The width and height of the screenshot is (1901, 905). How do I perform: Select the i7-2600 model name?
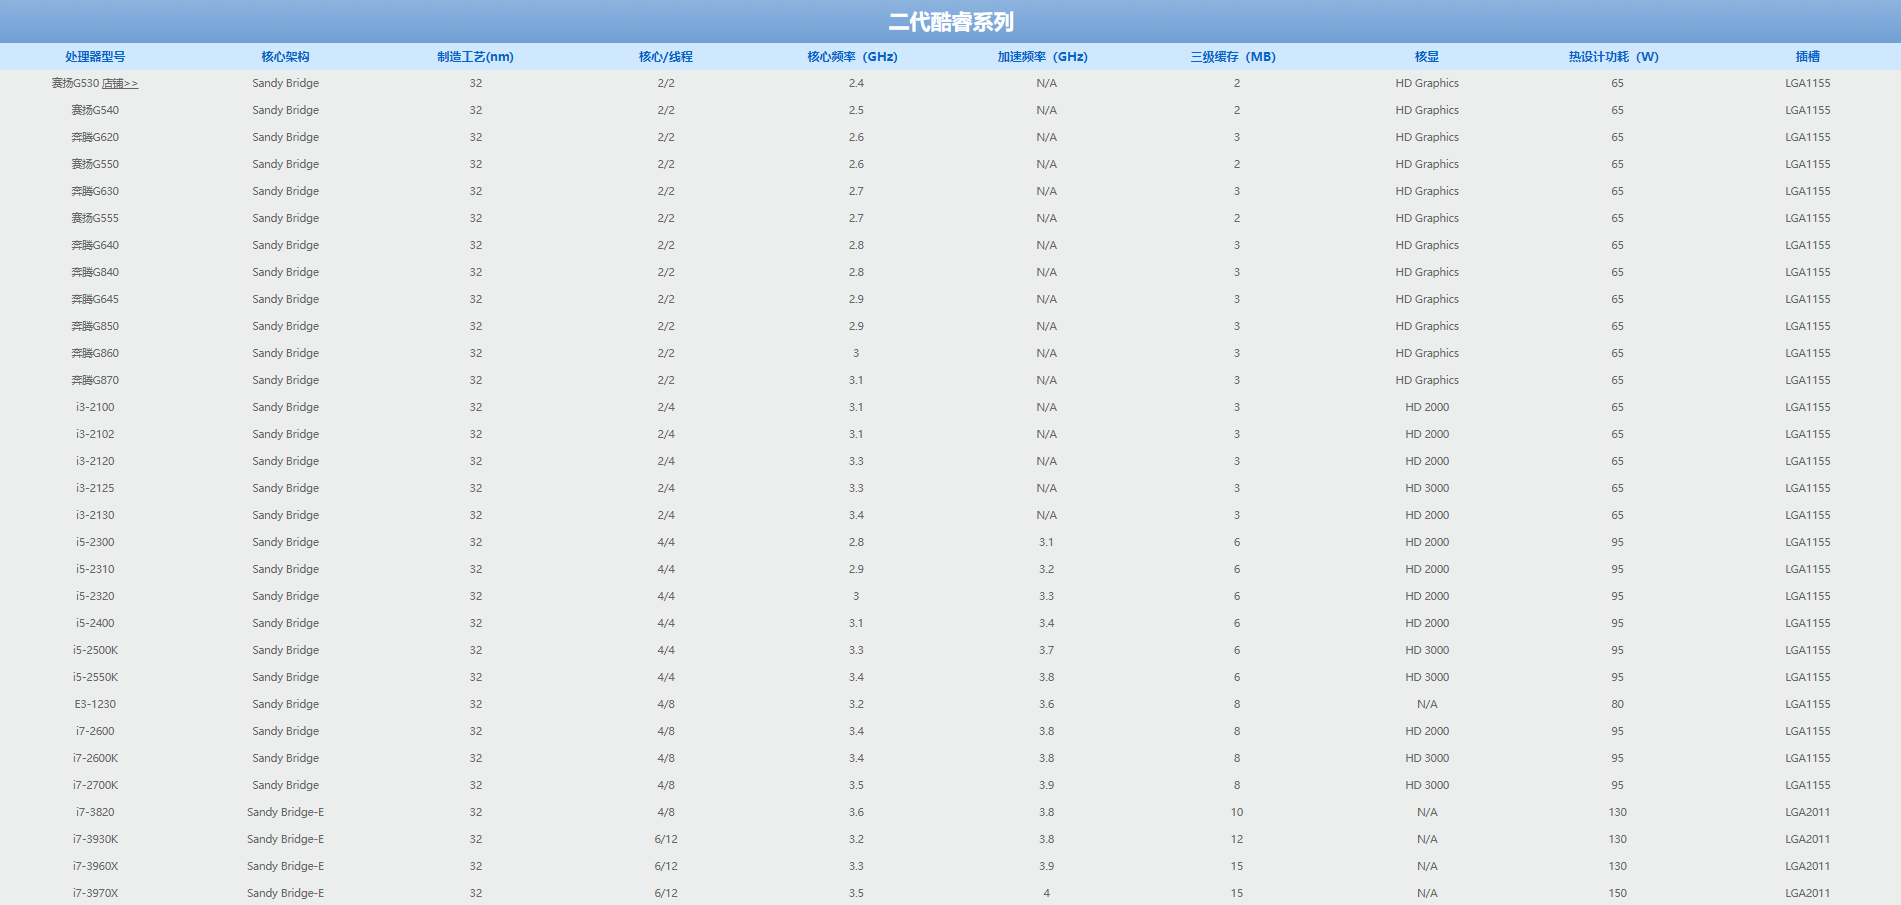(95, 731)
